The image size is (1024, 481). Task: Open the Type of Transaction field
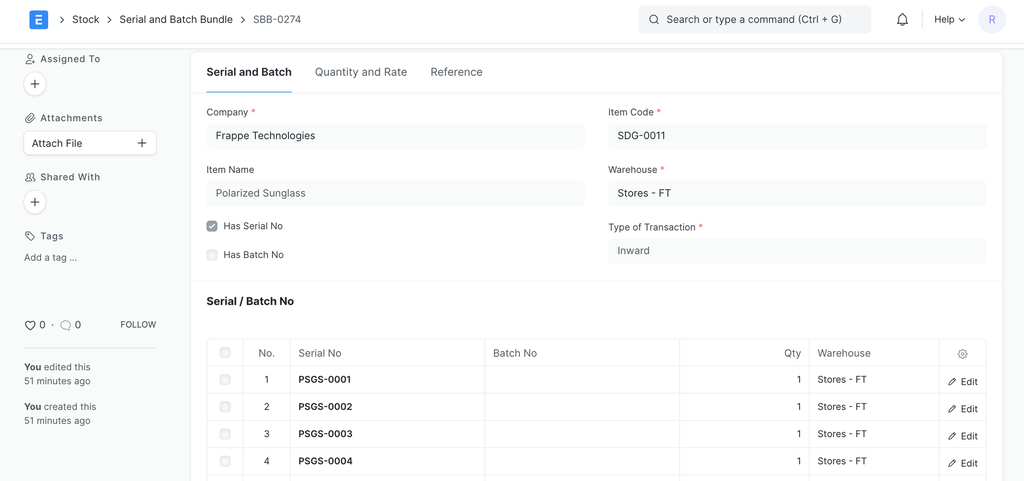click(x=796, y=251)
